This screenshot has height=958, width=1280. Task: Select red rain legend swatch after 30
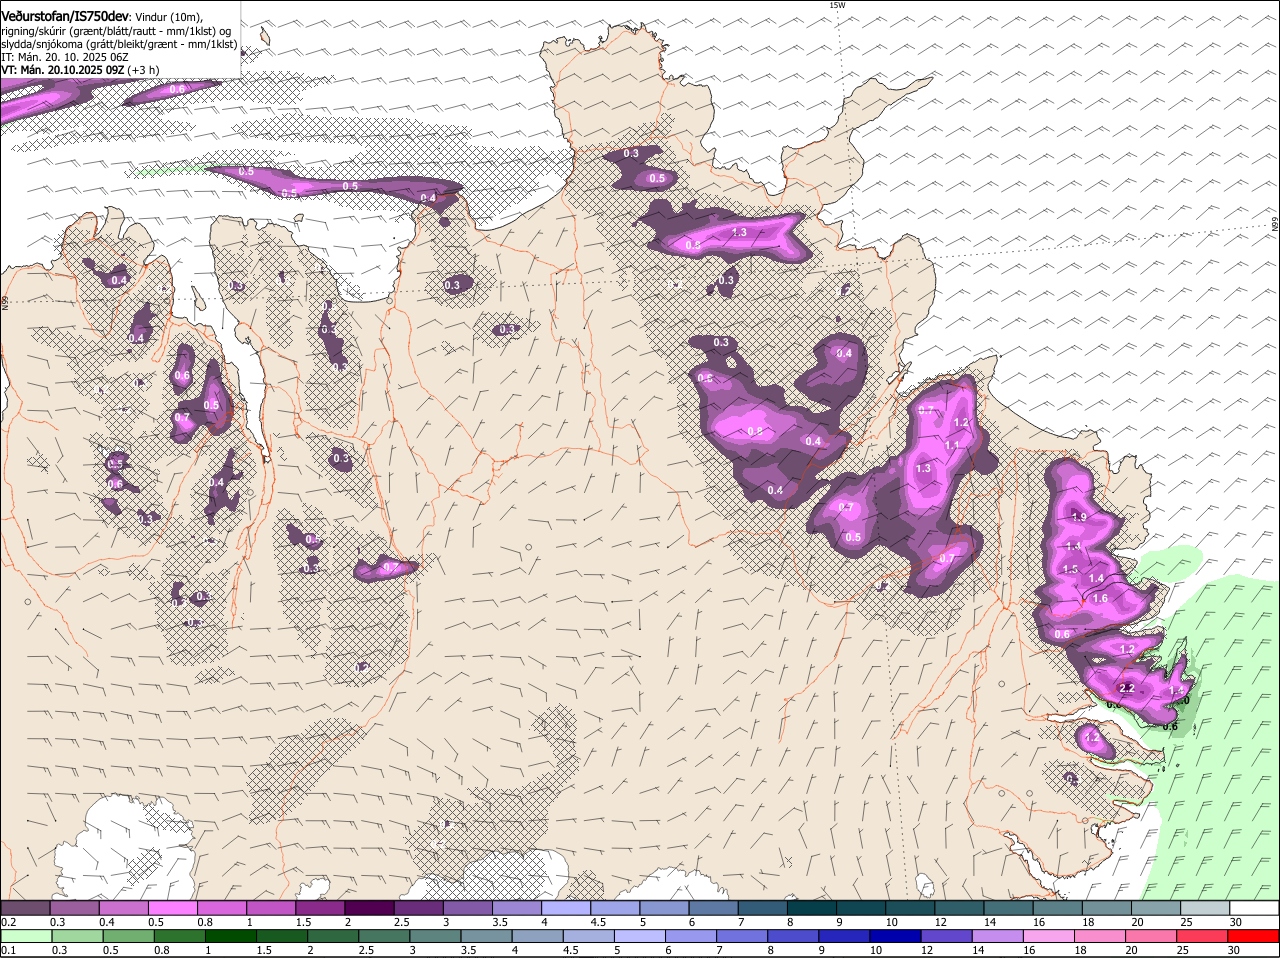point(1254,936)
